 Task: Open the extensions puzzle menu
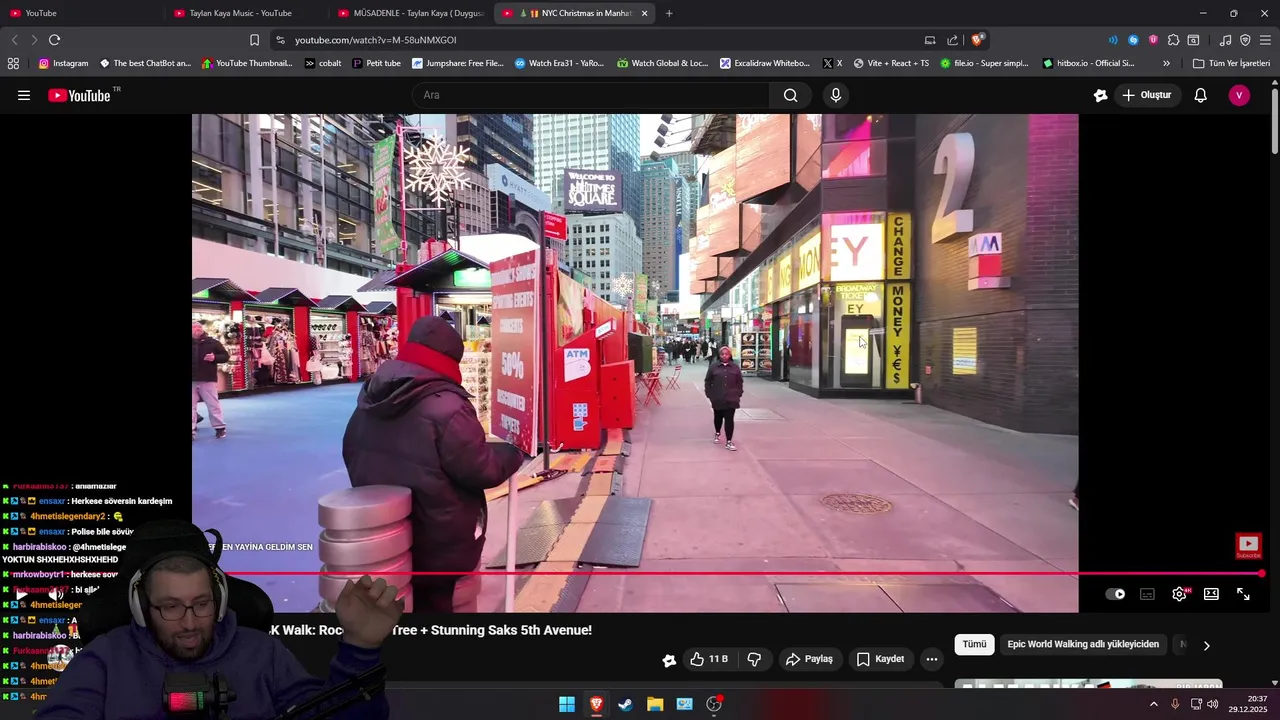[1173, 40]
